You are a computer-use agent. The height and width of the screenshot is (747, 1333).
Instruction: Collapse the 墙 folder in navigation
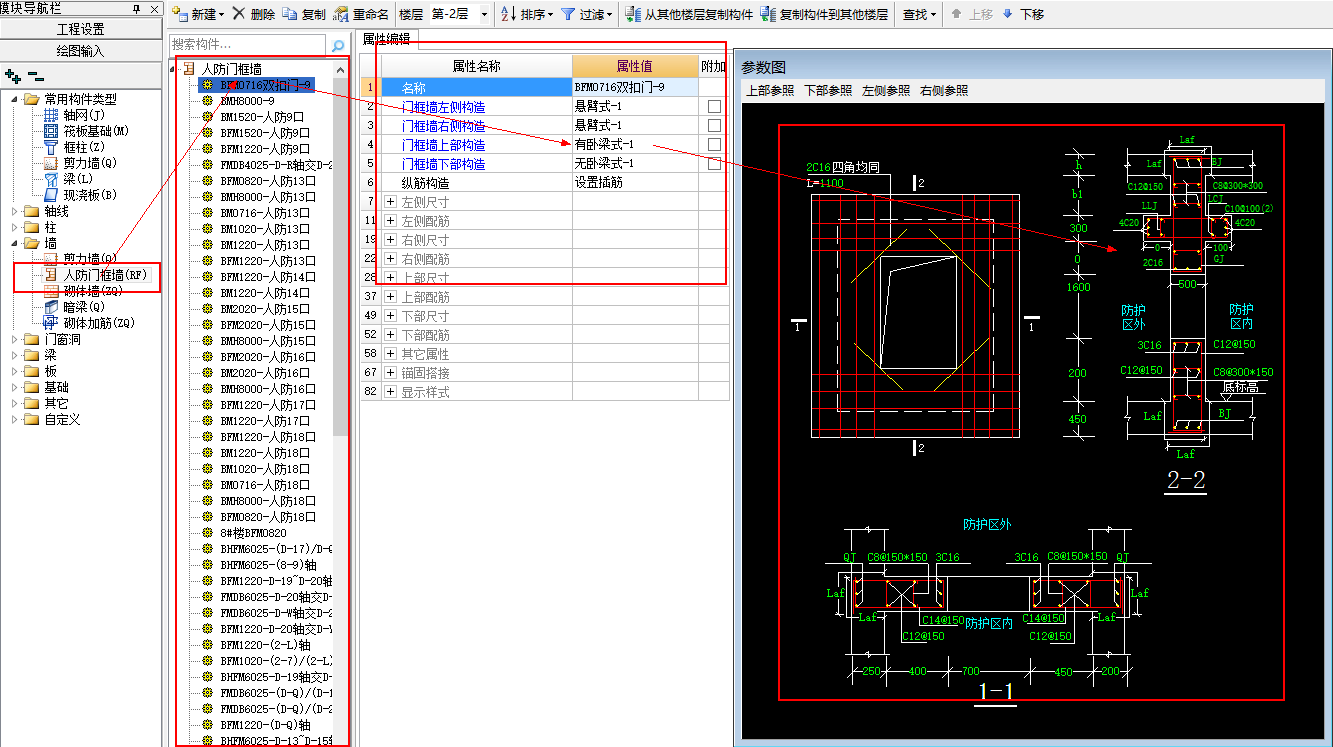click(15, 243)
